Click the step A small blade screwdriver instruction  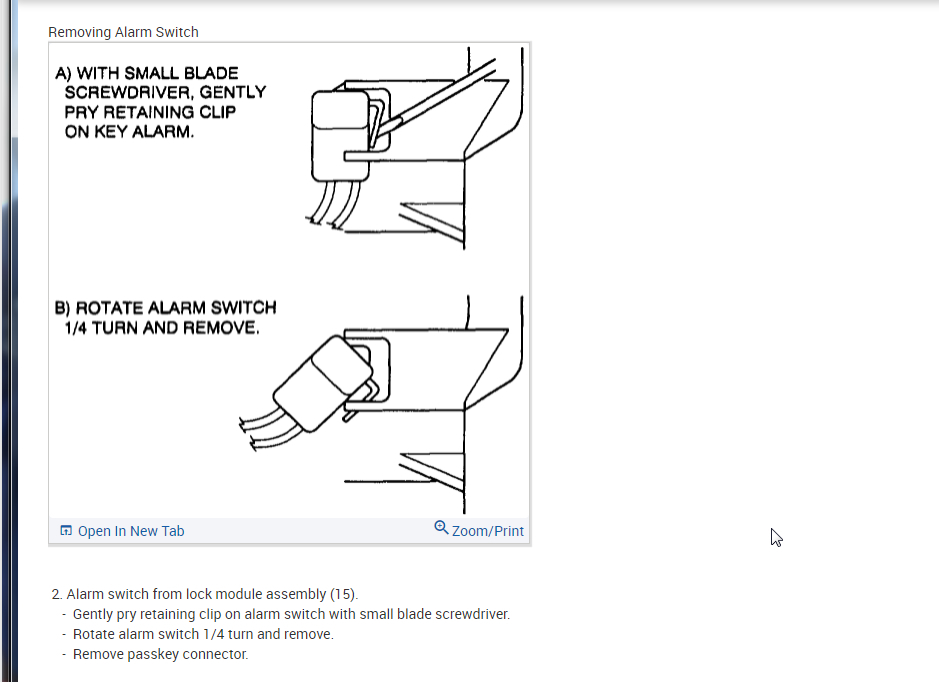pos(160,102)
